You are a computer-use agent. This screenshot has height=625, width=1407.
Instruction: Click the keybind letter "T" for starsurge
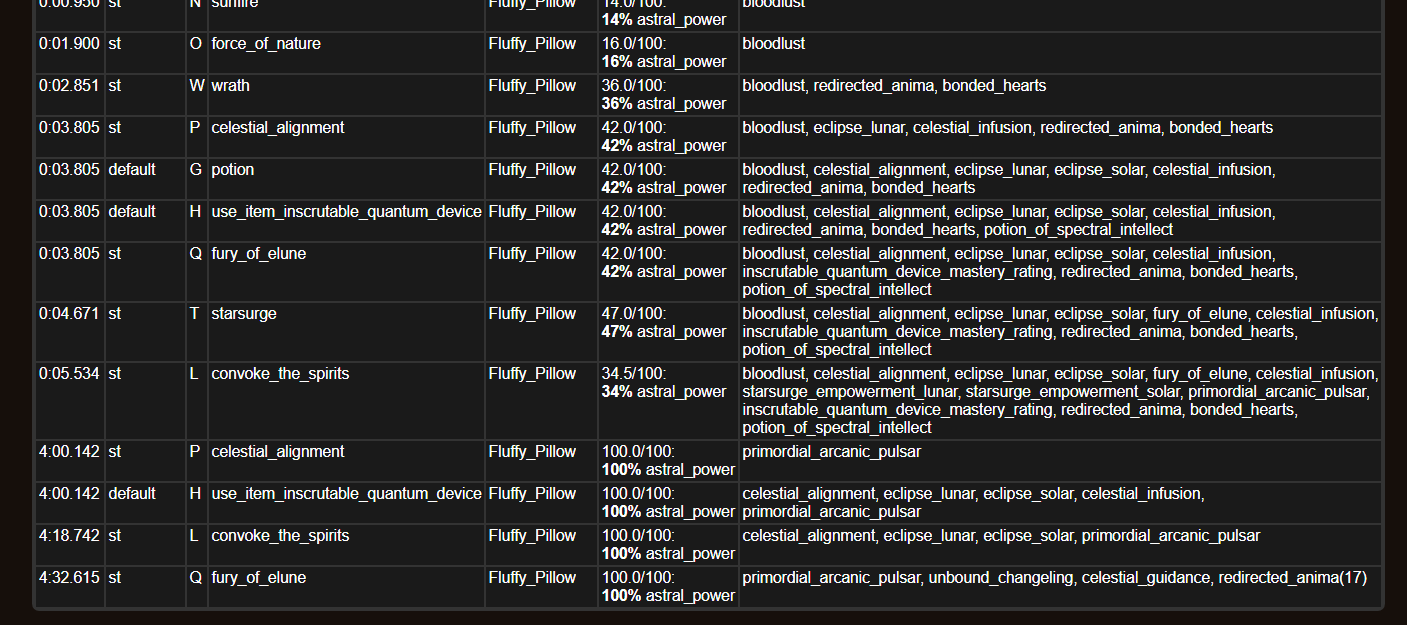(196, 313)
